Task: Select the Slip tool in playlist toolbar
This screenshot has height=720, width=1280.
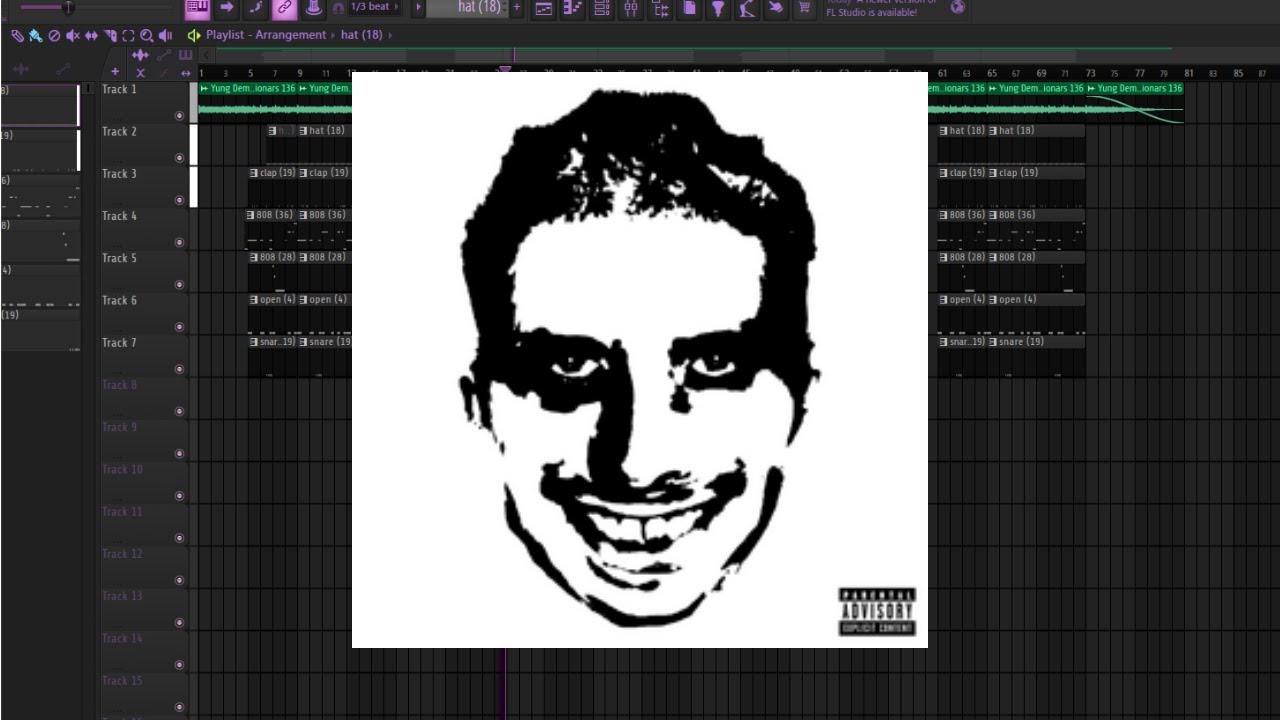Action: pos(91,35)
